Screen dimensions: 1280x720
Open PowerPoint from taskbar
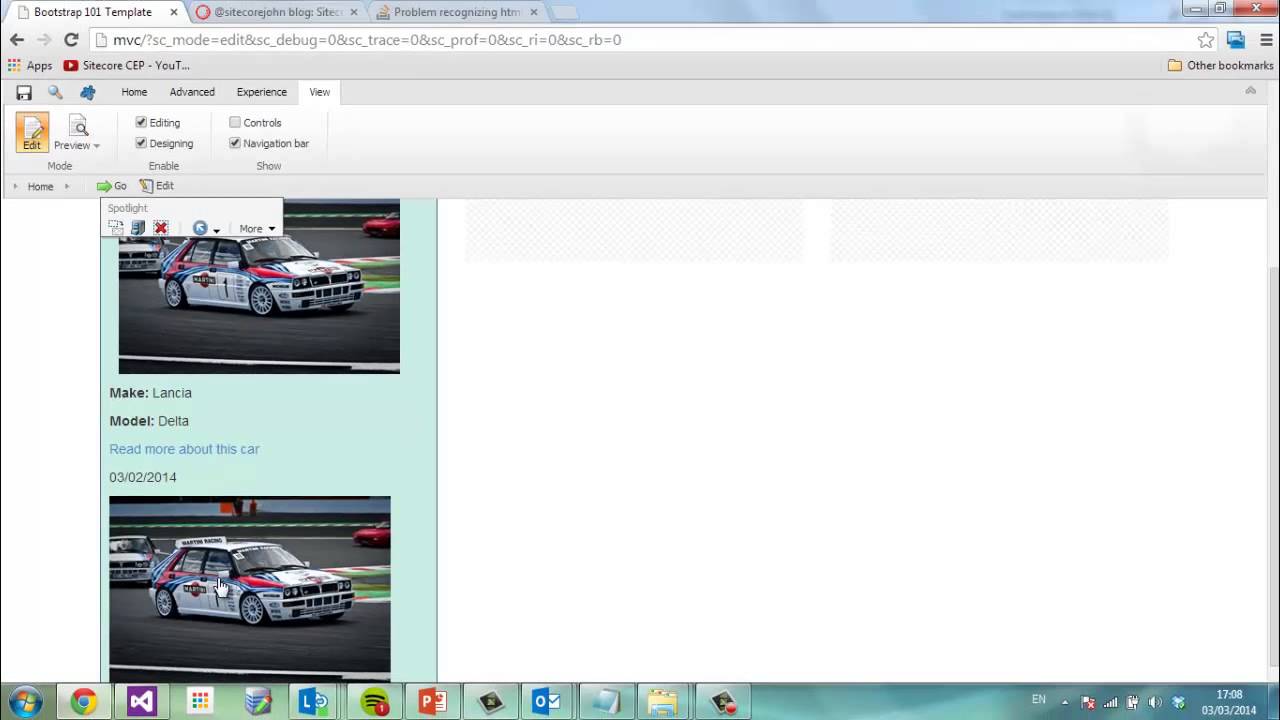(x=433, y=702)
